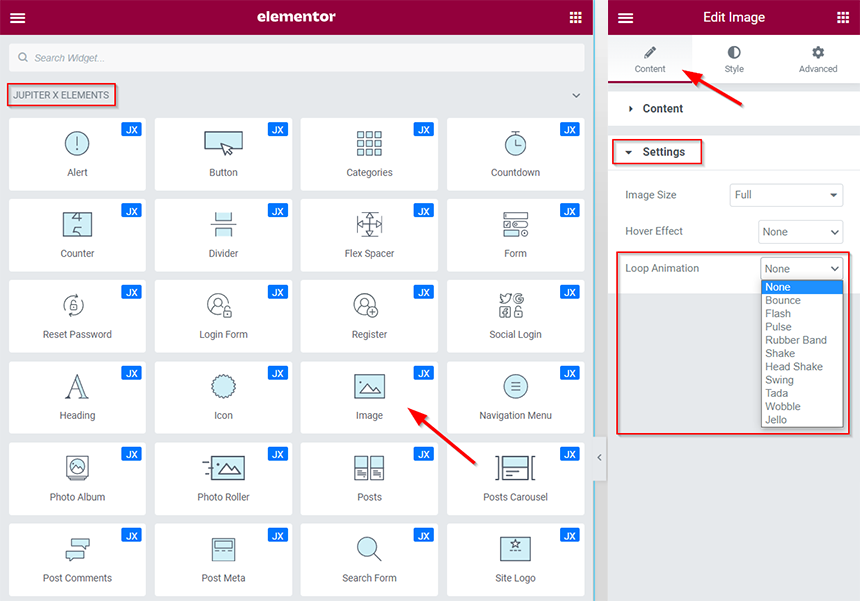Switch to the Content tab
The image size is (860, 601).
[650, 59]
